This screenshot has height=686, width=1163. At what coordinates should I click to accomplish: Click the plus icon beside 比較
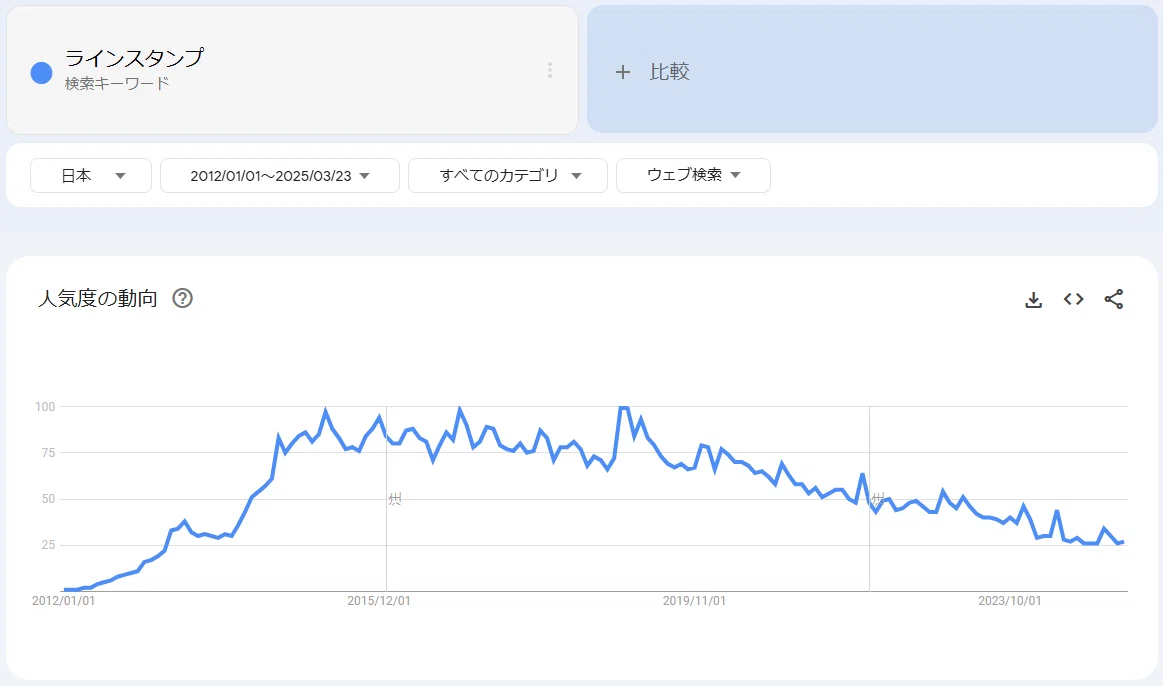coord(623,72)
